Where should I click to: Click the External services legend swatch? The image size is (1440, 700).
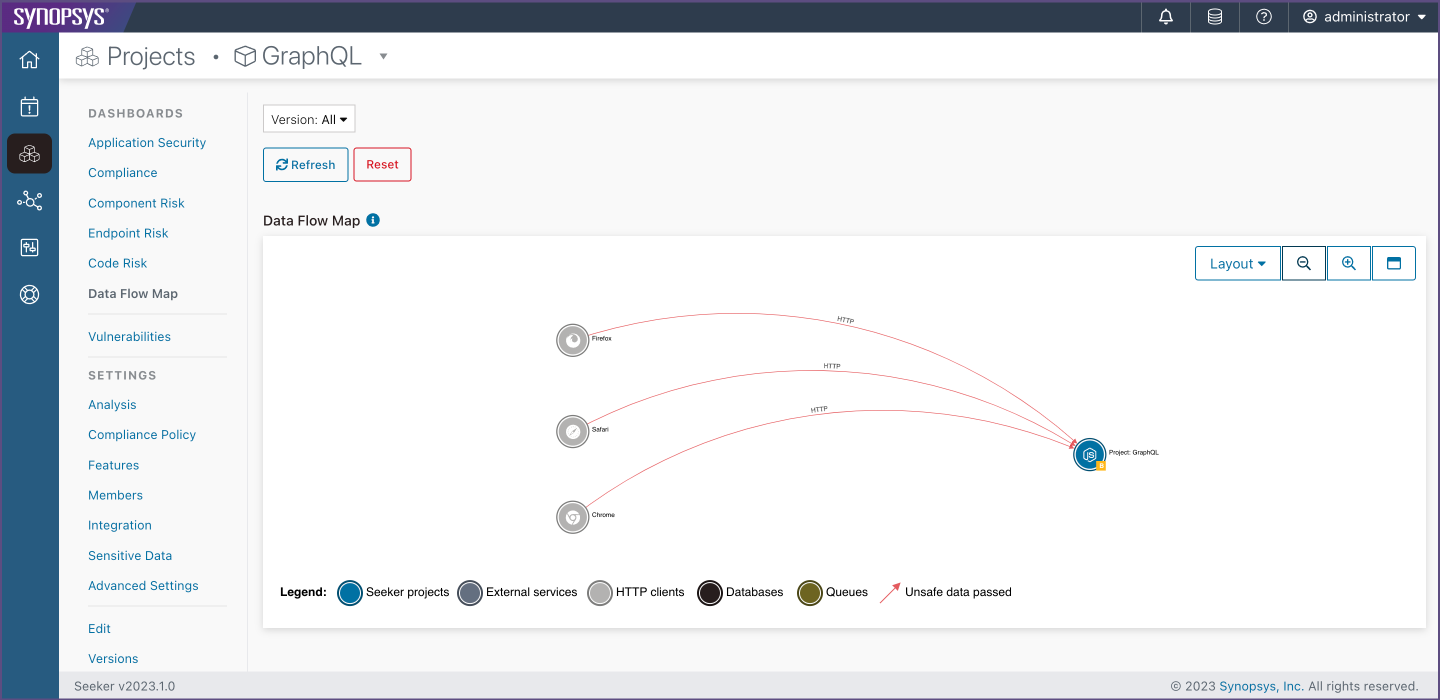coord(469,593)
